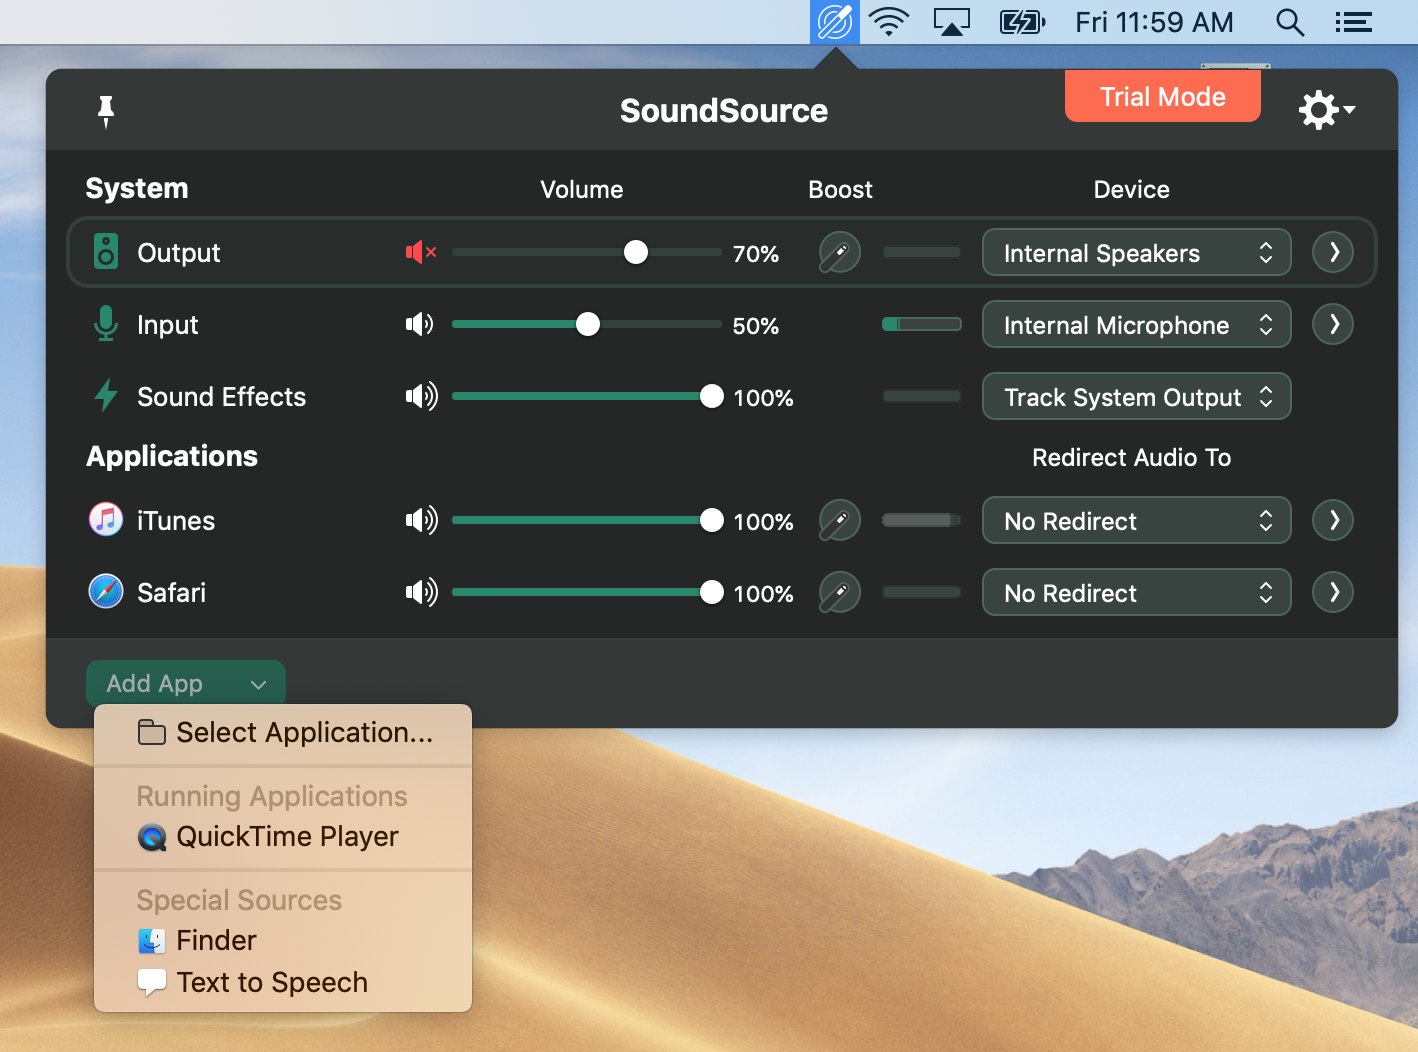The width and height of the screenshot is (1418, 1052).
Task: Click the Output level meter
Action: (922, 252)
